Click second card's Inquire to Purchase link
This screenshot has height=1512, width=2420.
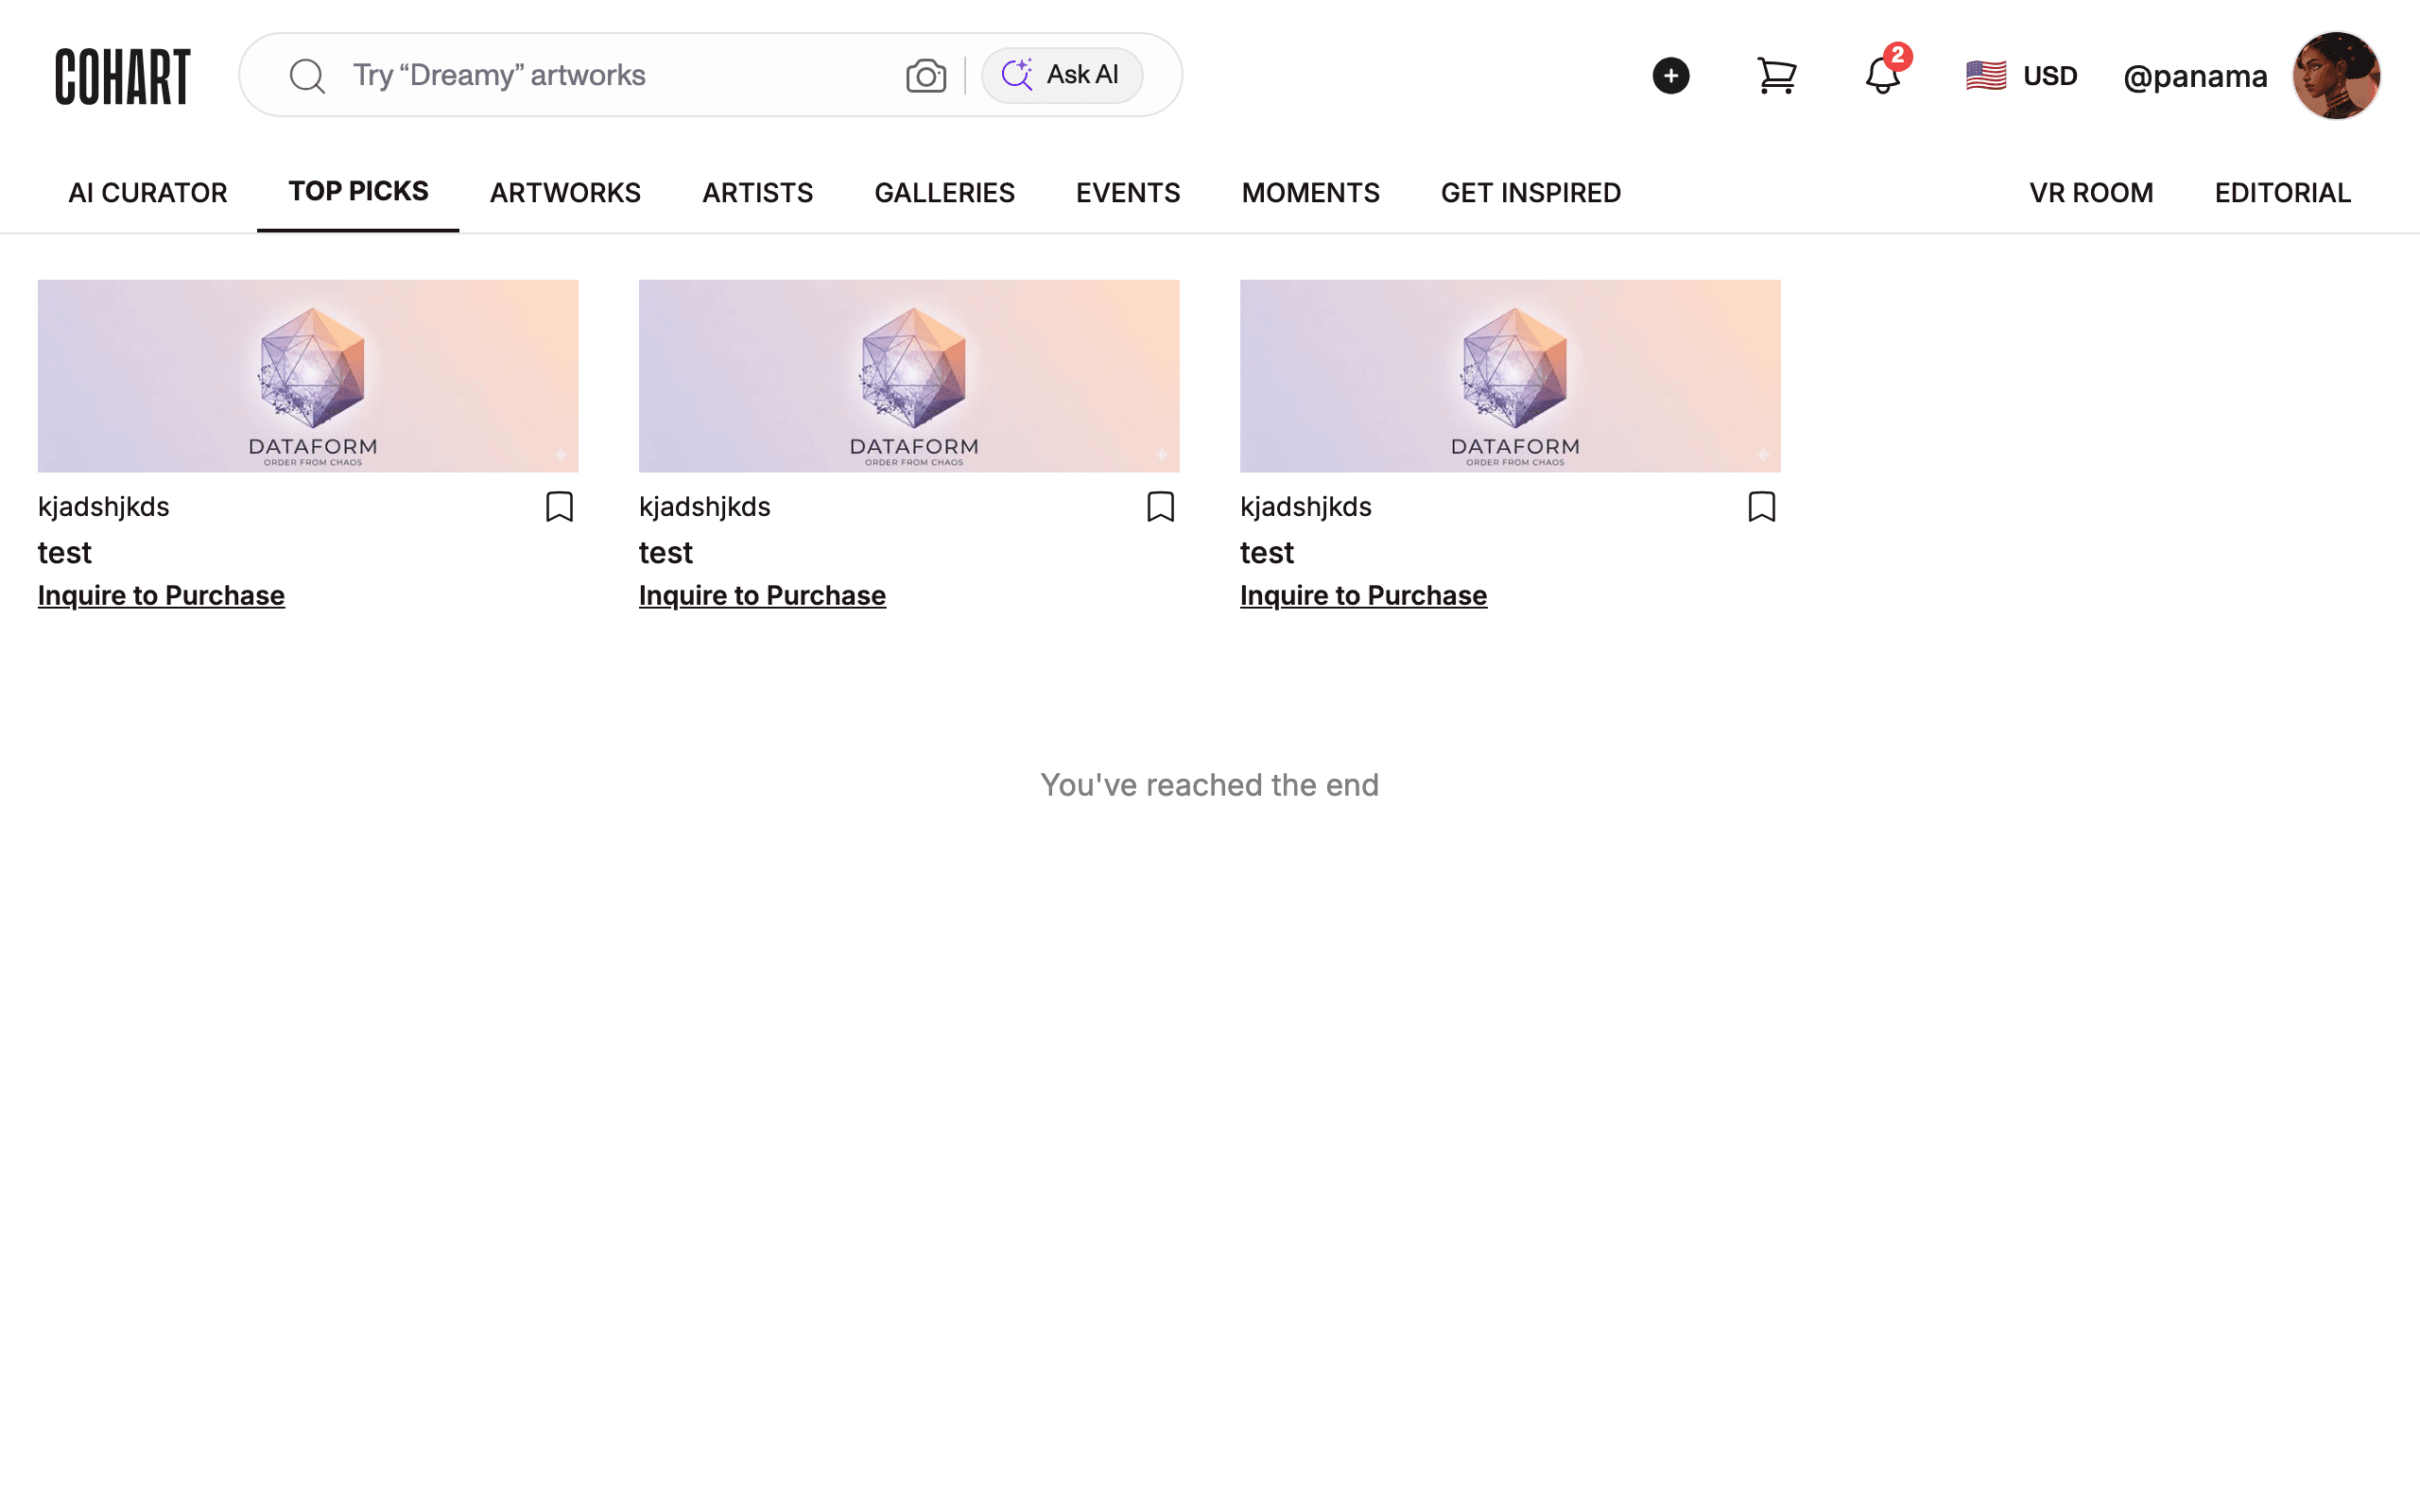tap(762, 596)
